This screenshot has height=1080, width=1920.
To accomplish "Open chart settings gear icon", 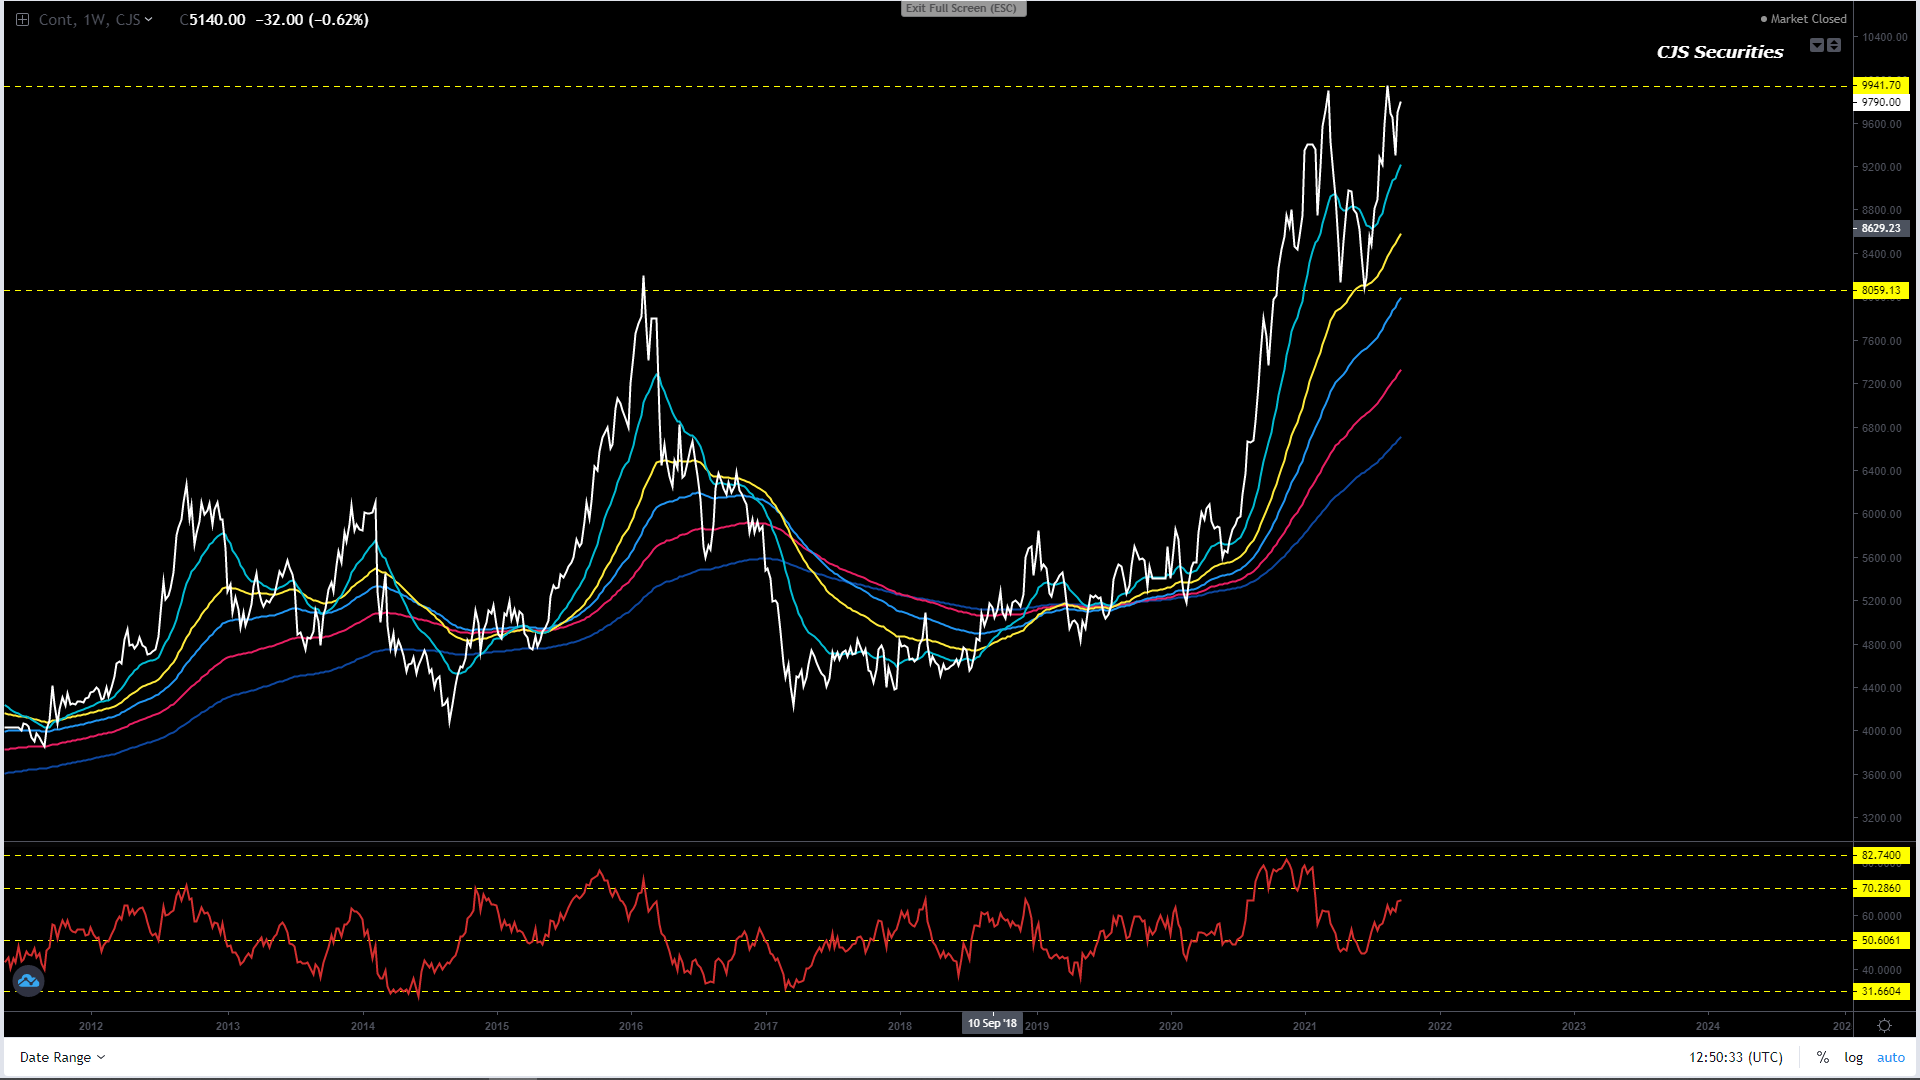I will click(1884, 1025).
